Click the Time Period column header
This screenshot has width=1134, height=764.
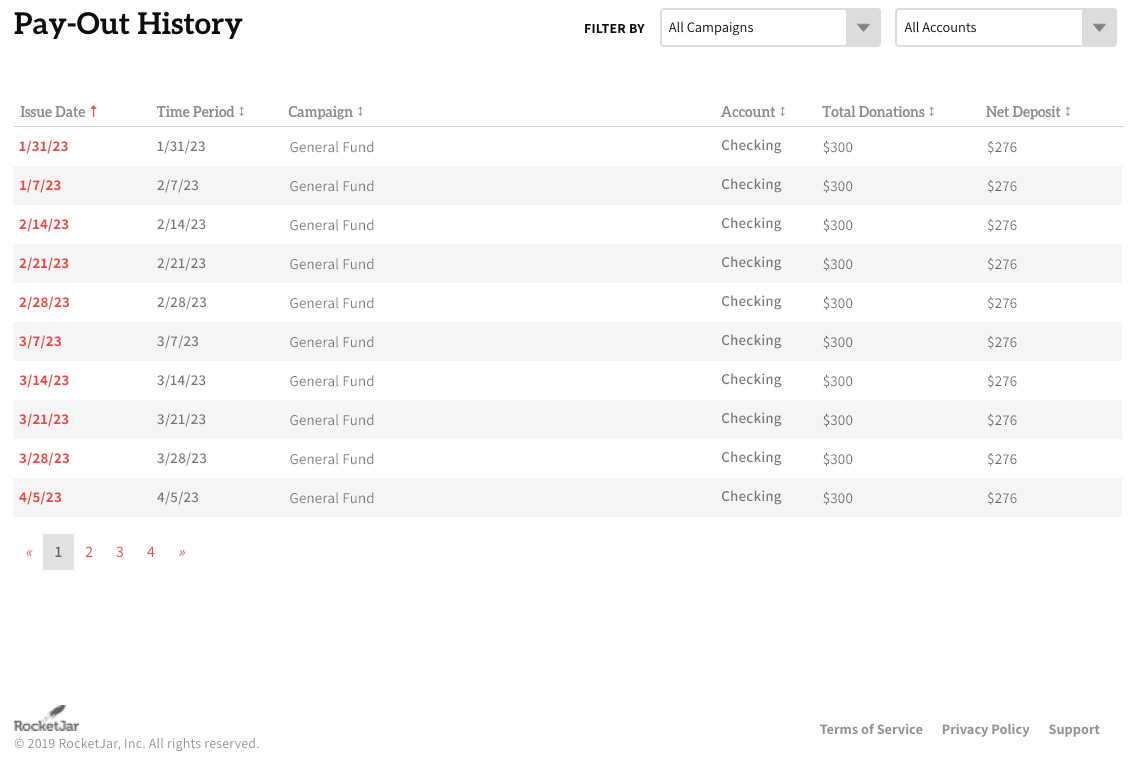tap(195, 111)
